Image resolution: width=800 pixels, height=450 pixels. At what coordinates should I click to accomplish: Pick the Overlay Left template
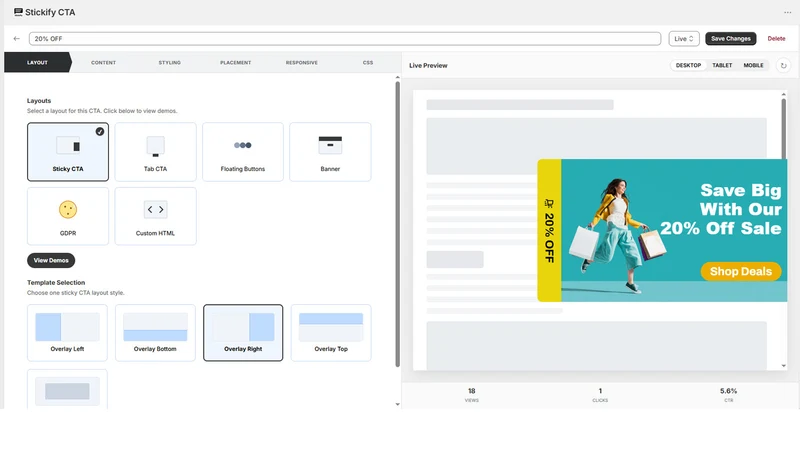pos(67,333)
